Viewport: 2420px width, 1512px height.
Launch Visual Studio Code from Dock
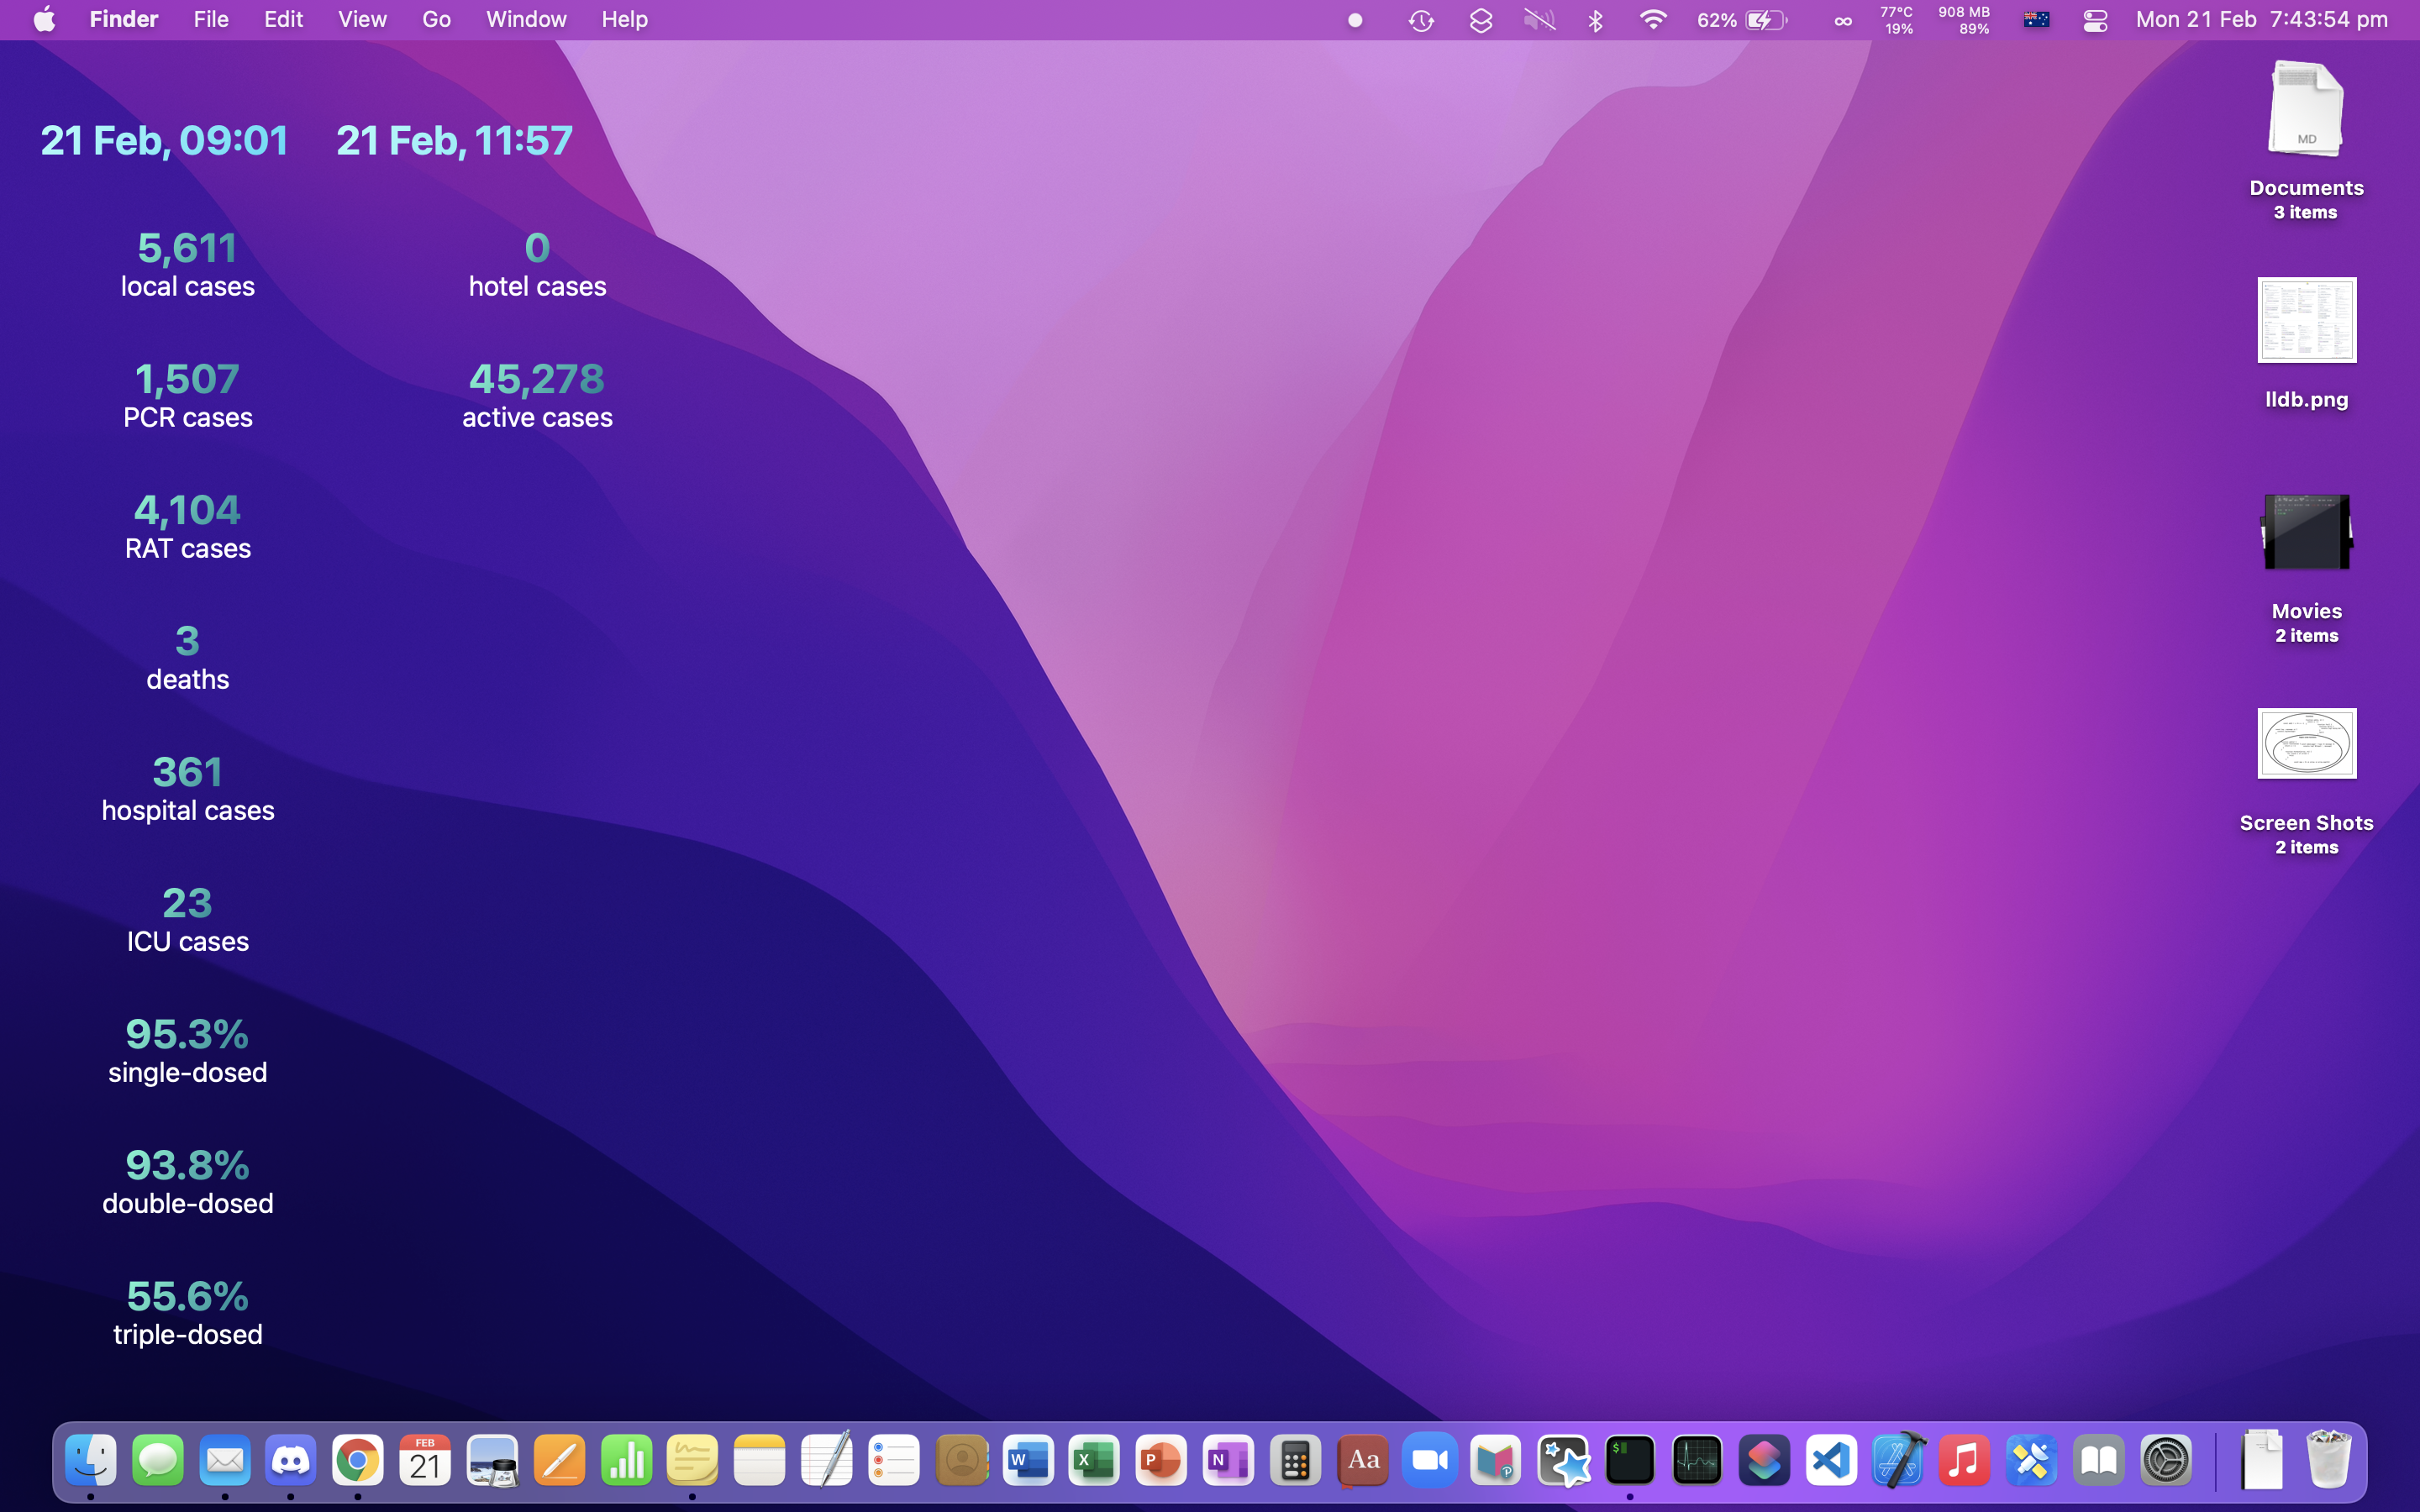pos(1831,1461)
